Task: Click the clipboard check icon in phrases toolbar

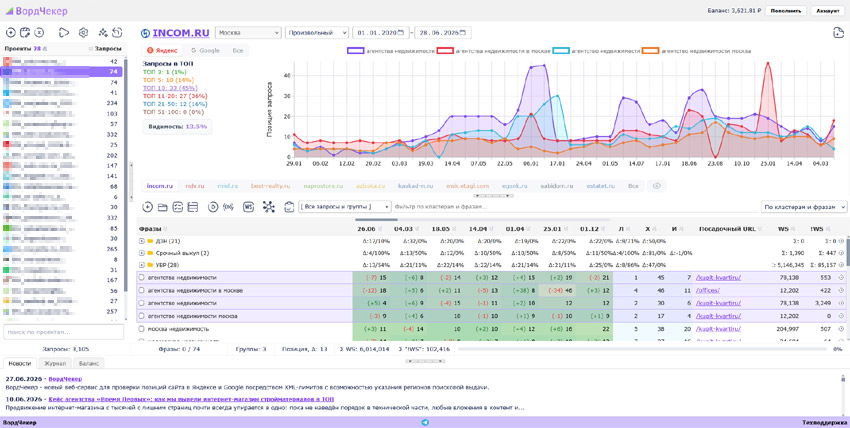Action: point(289,206)
